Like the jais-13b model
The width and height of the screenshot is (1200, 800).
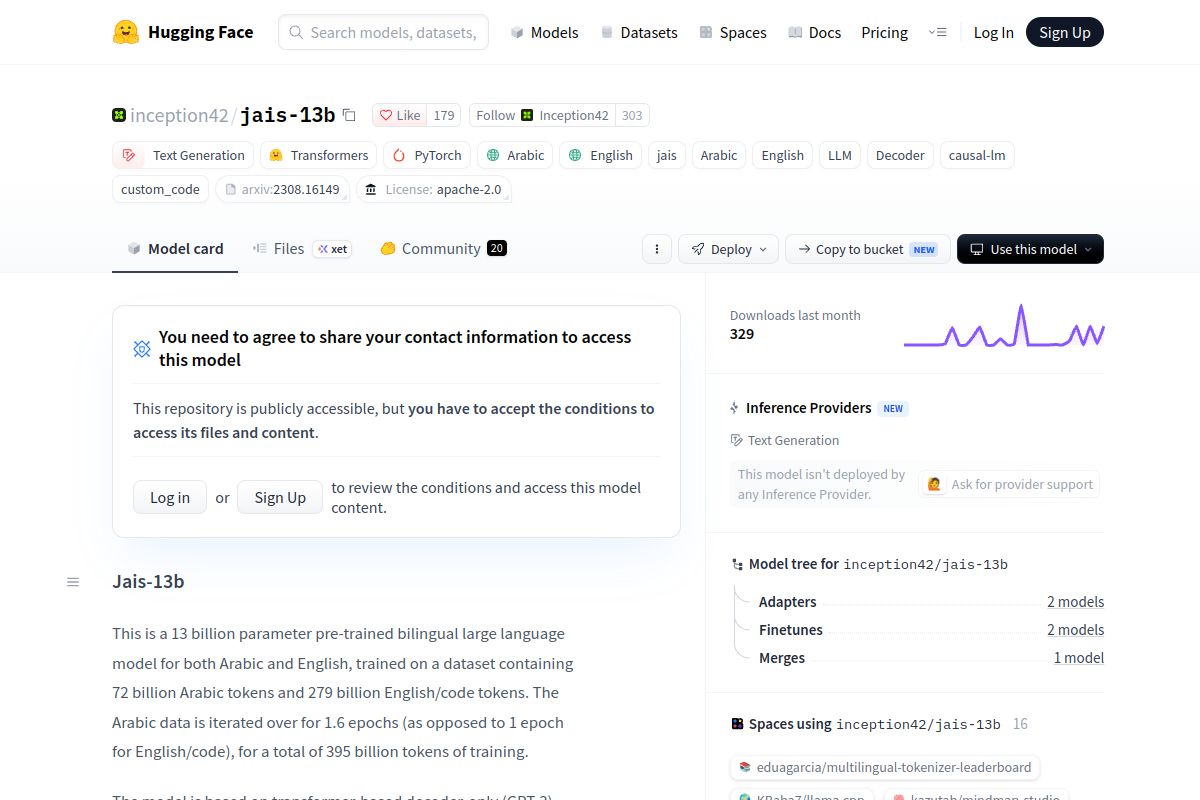click(x=400, y=115)
